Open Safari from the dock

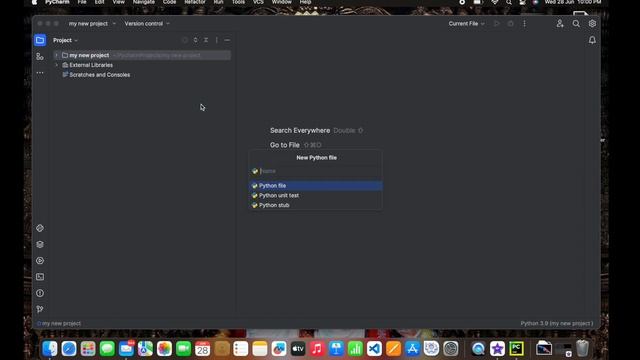click(69, 349)
